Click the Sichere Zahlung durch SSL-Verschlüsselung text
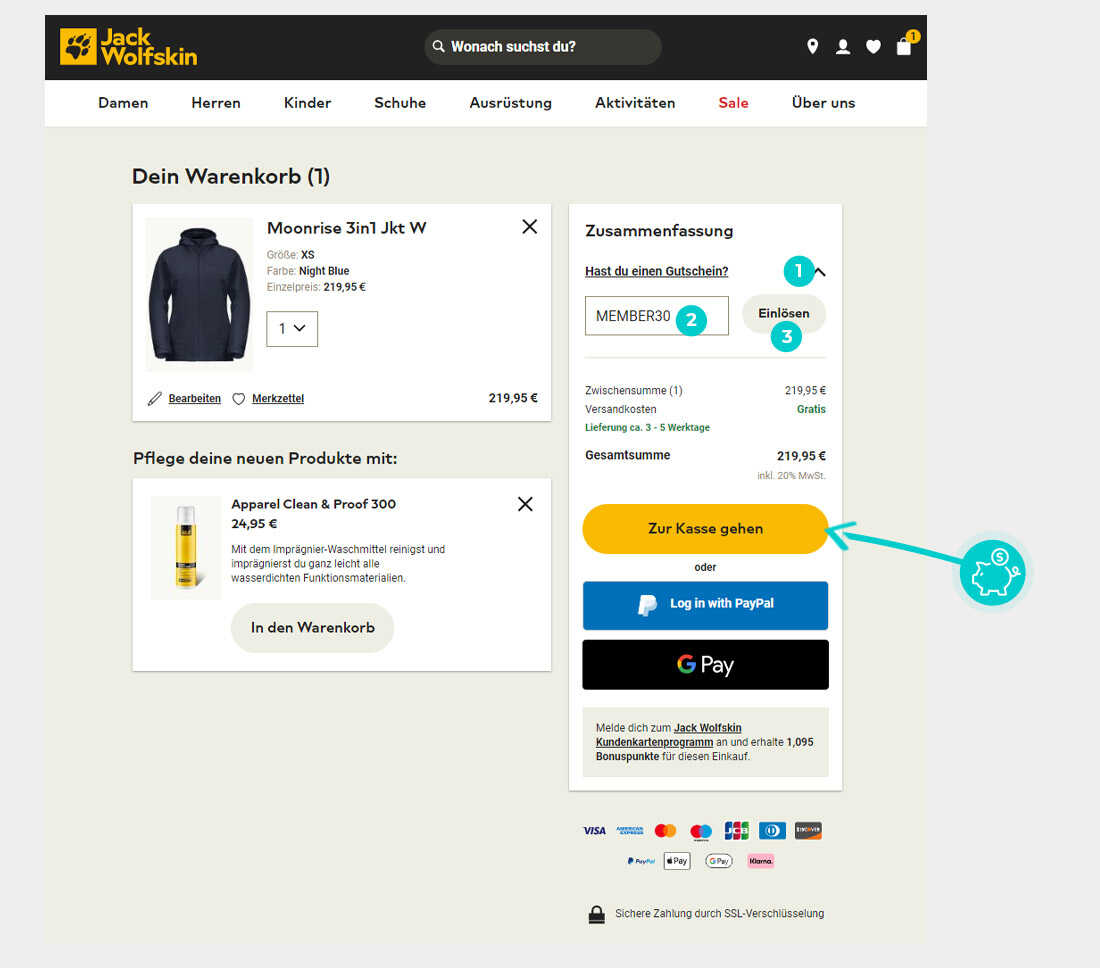The height and width of the screenshot is (968, 1100). (x=720, y=913)
